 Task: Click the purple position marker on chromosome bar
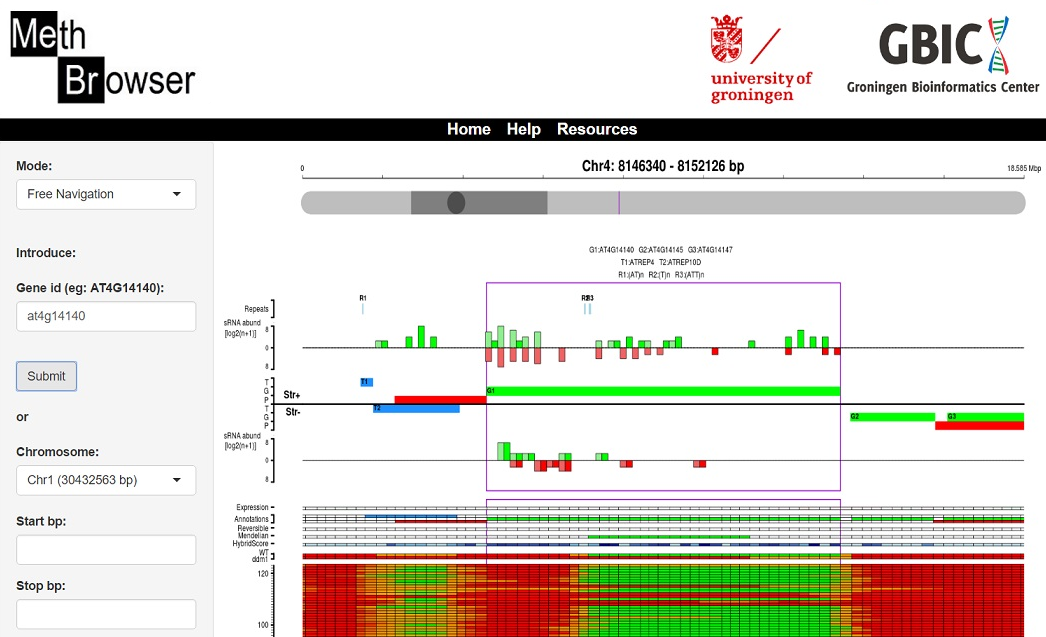click(x=619, y=203)
